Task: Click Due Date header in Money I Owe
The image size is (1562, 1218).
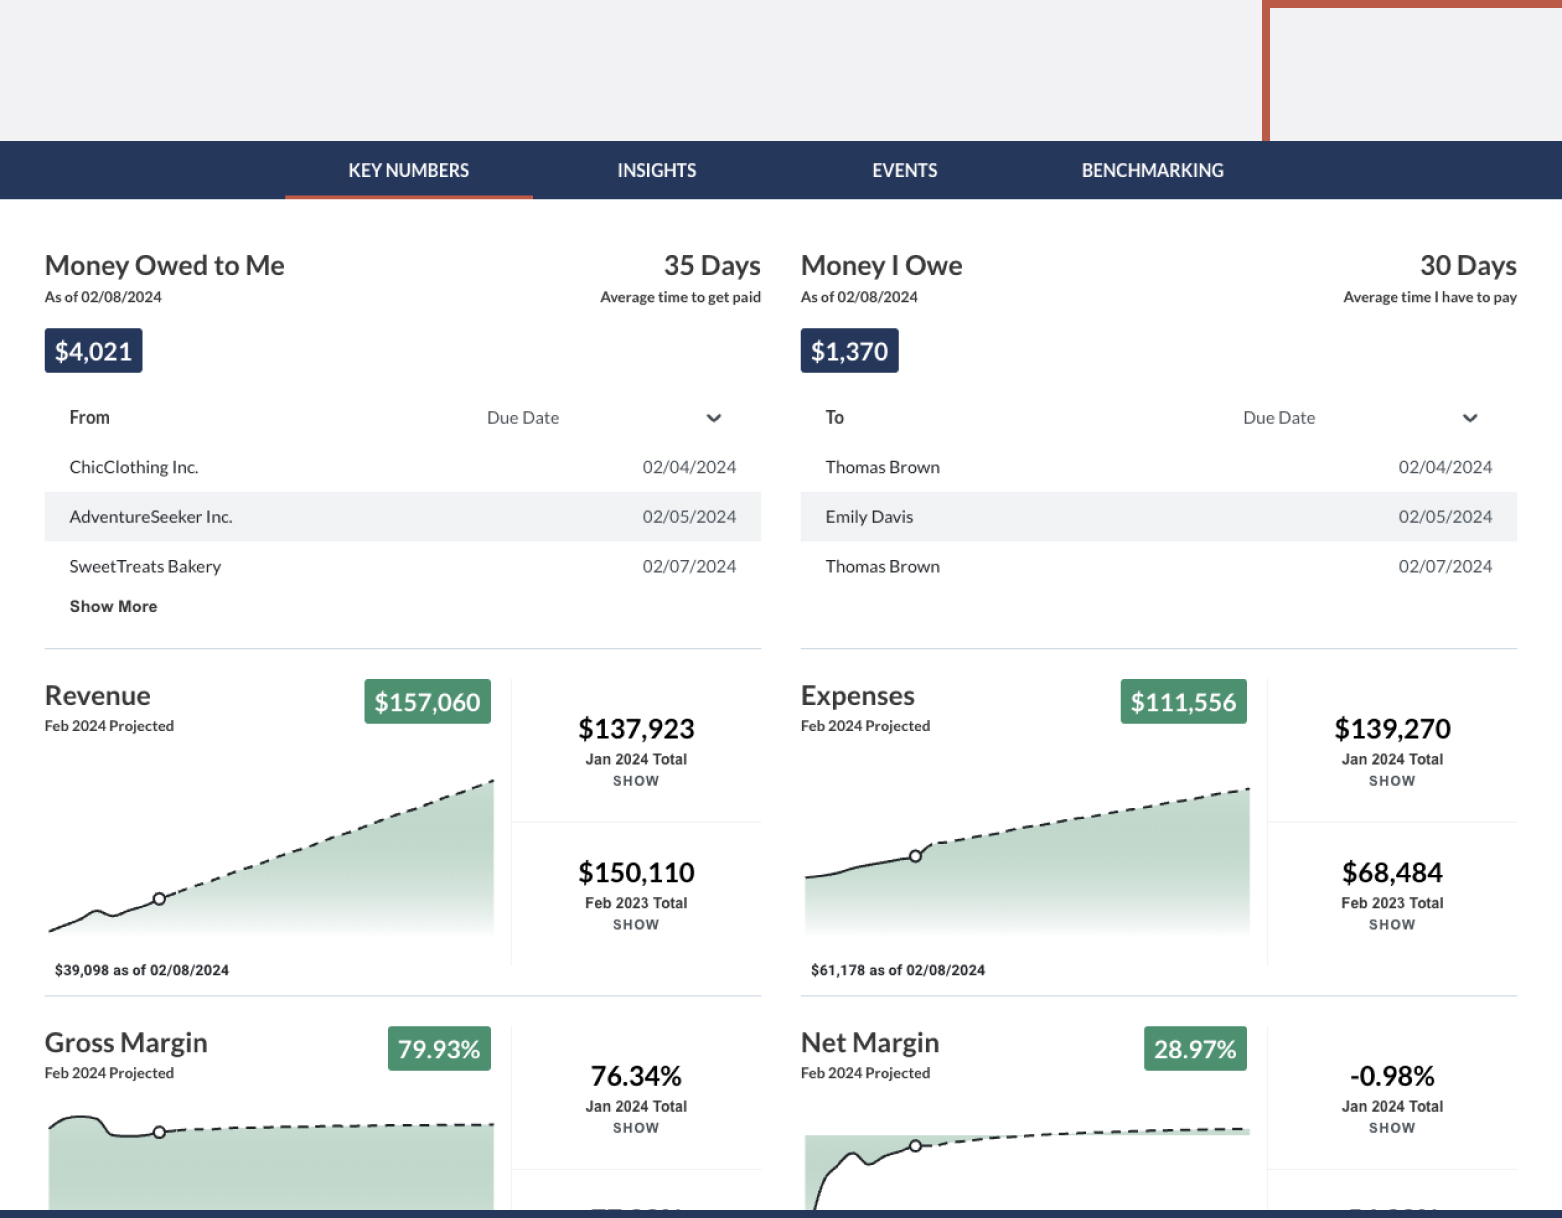Action: pyautogui.click(x=1279, y=418)
